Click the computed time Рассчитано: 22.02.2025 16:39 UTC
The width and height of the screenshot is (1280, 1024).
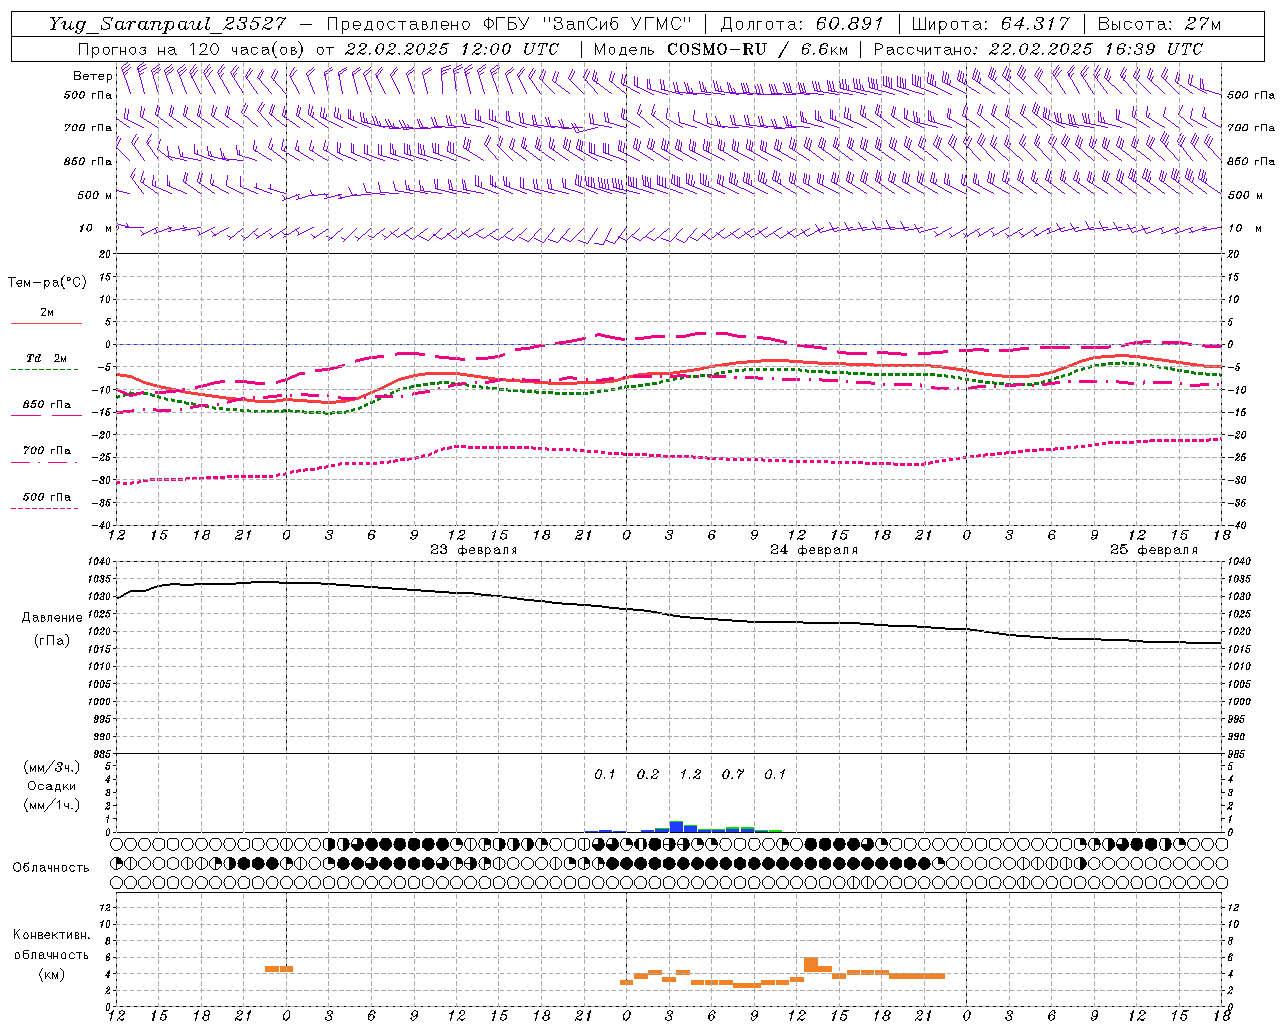coord(1038,49)
